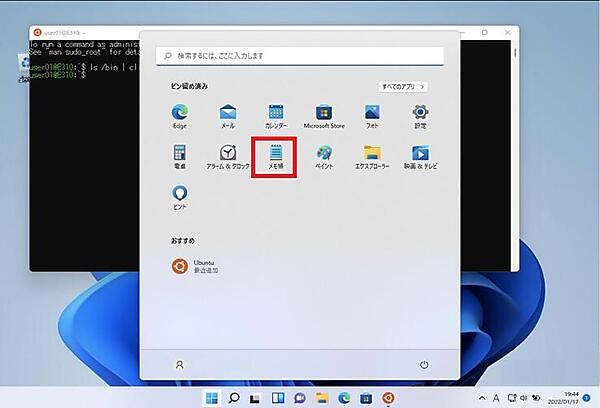Open Widgets from the taskbar

pos(278,398)
